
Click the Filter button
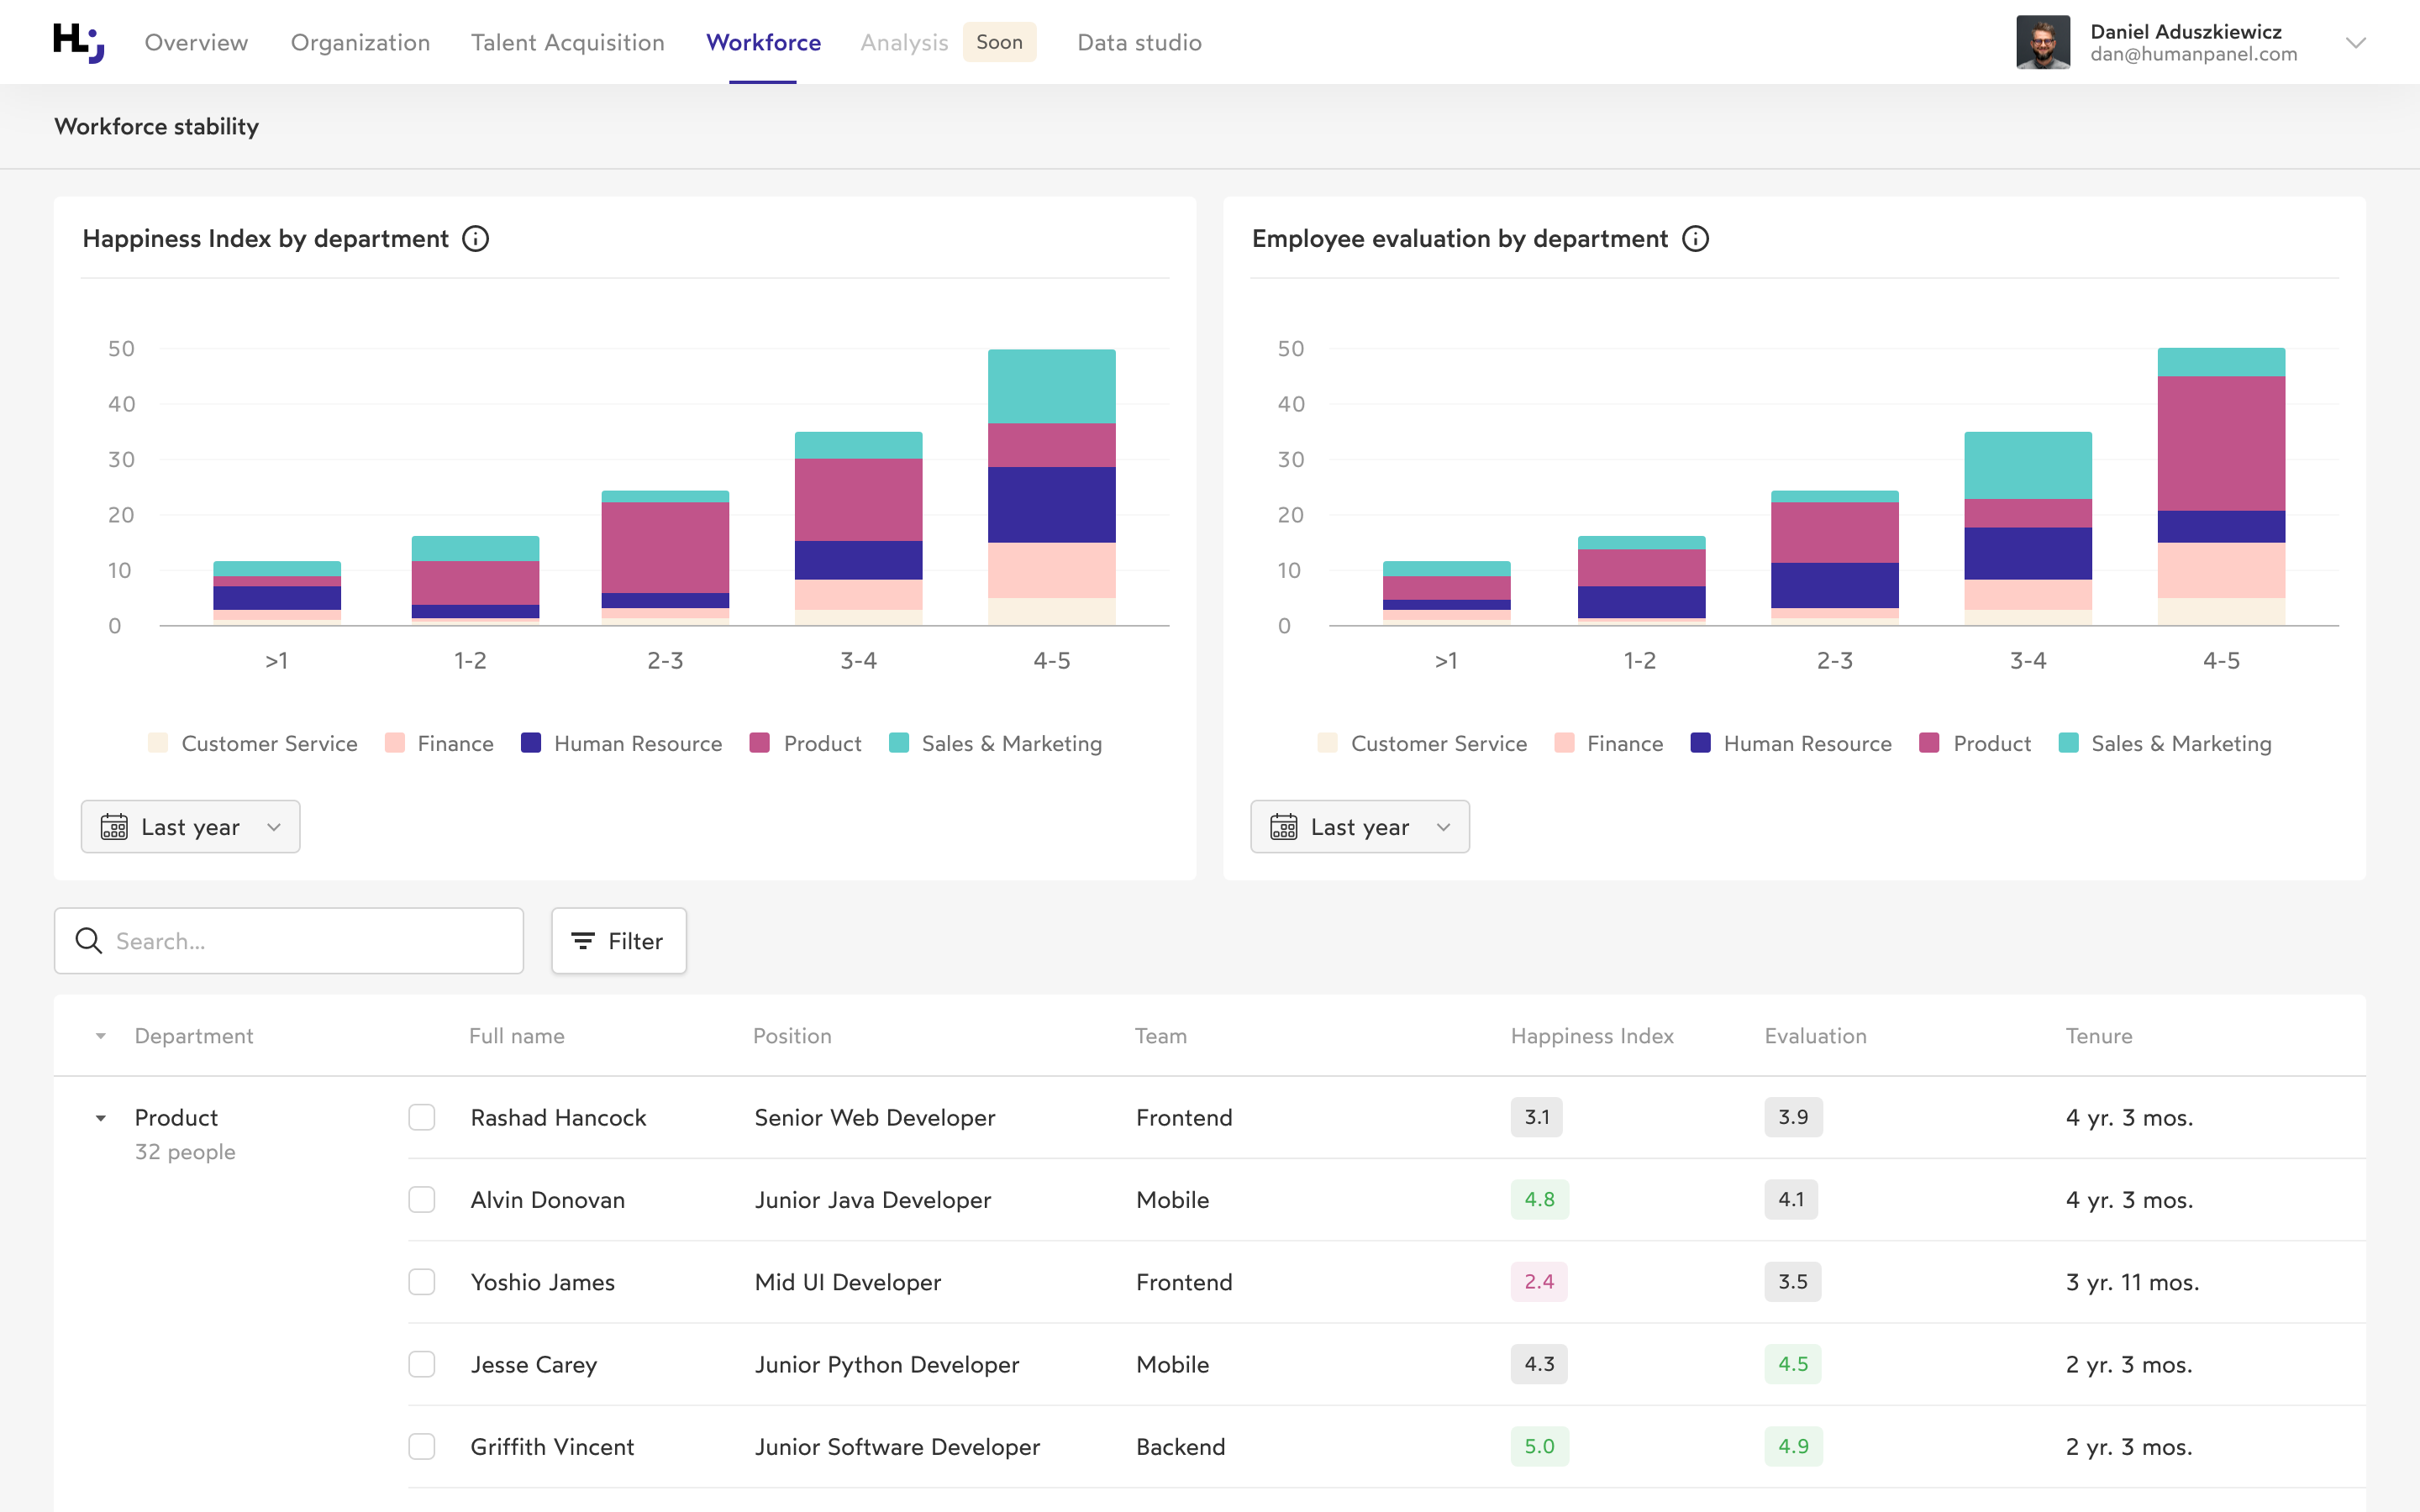[619, 941]
